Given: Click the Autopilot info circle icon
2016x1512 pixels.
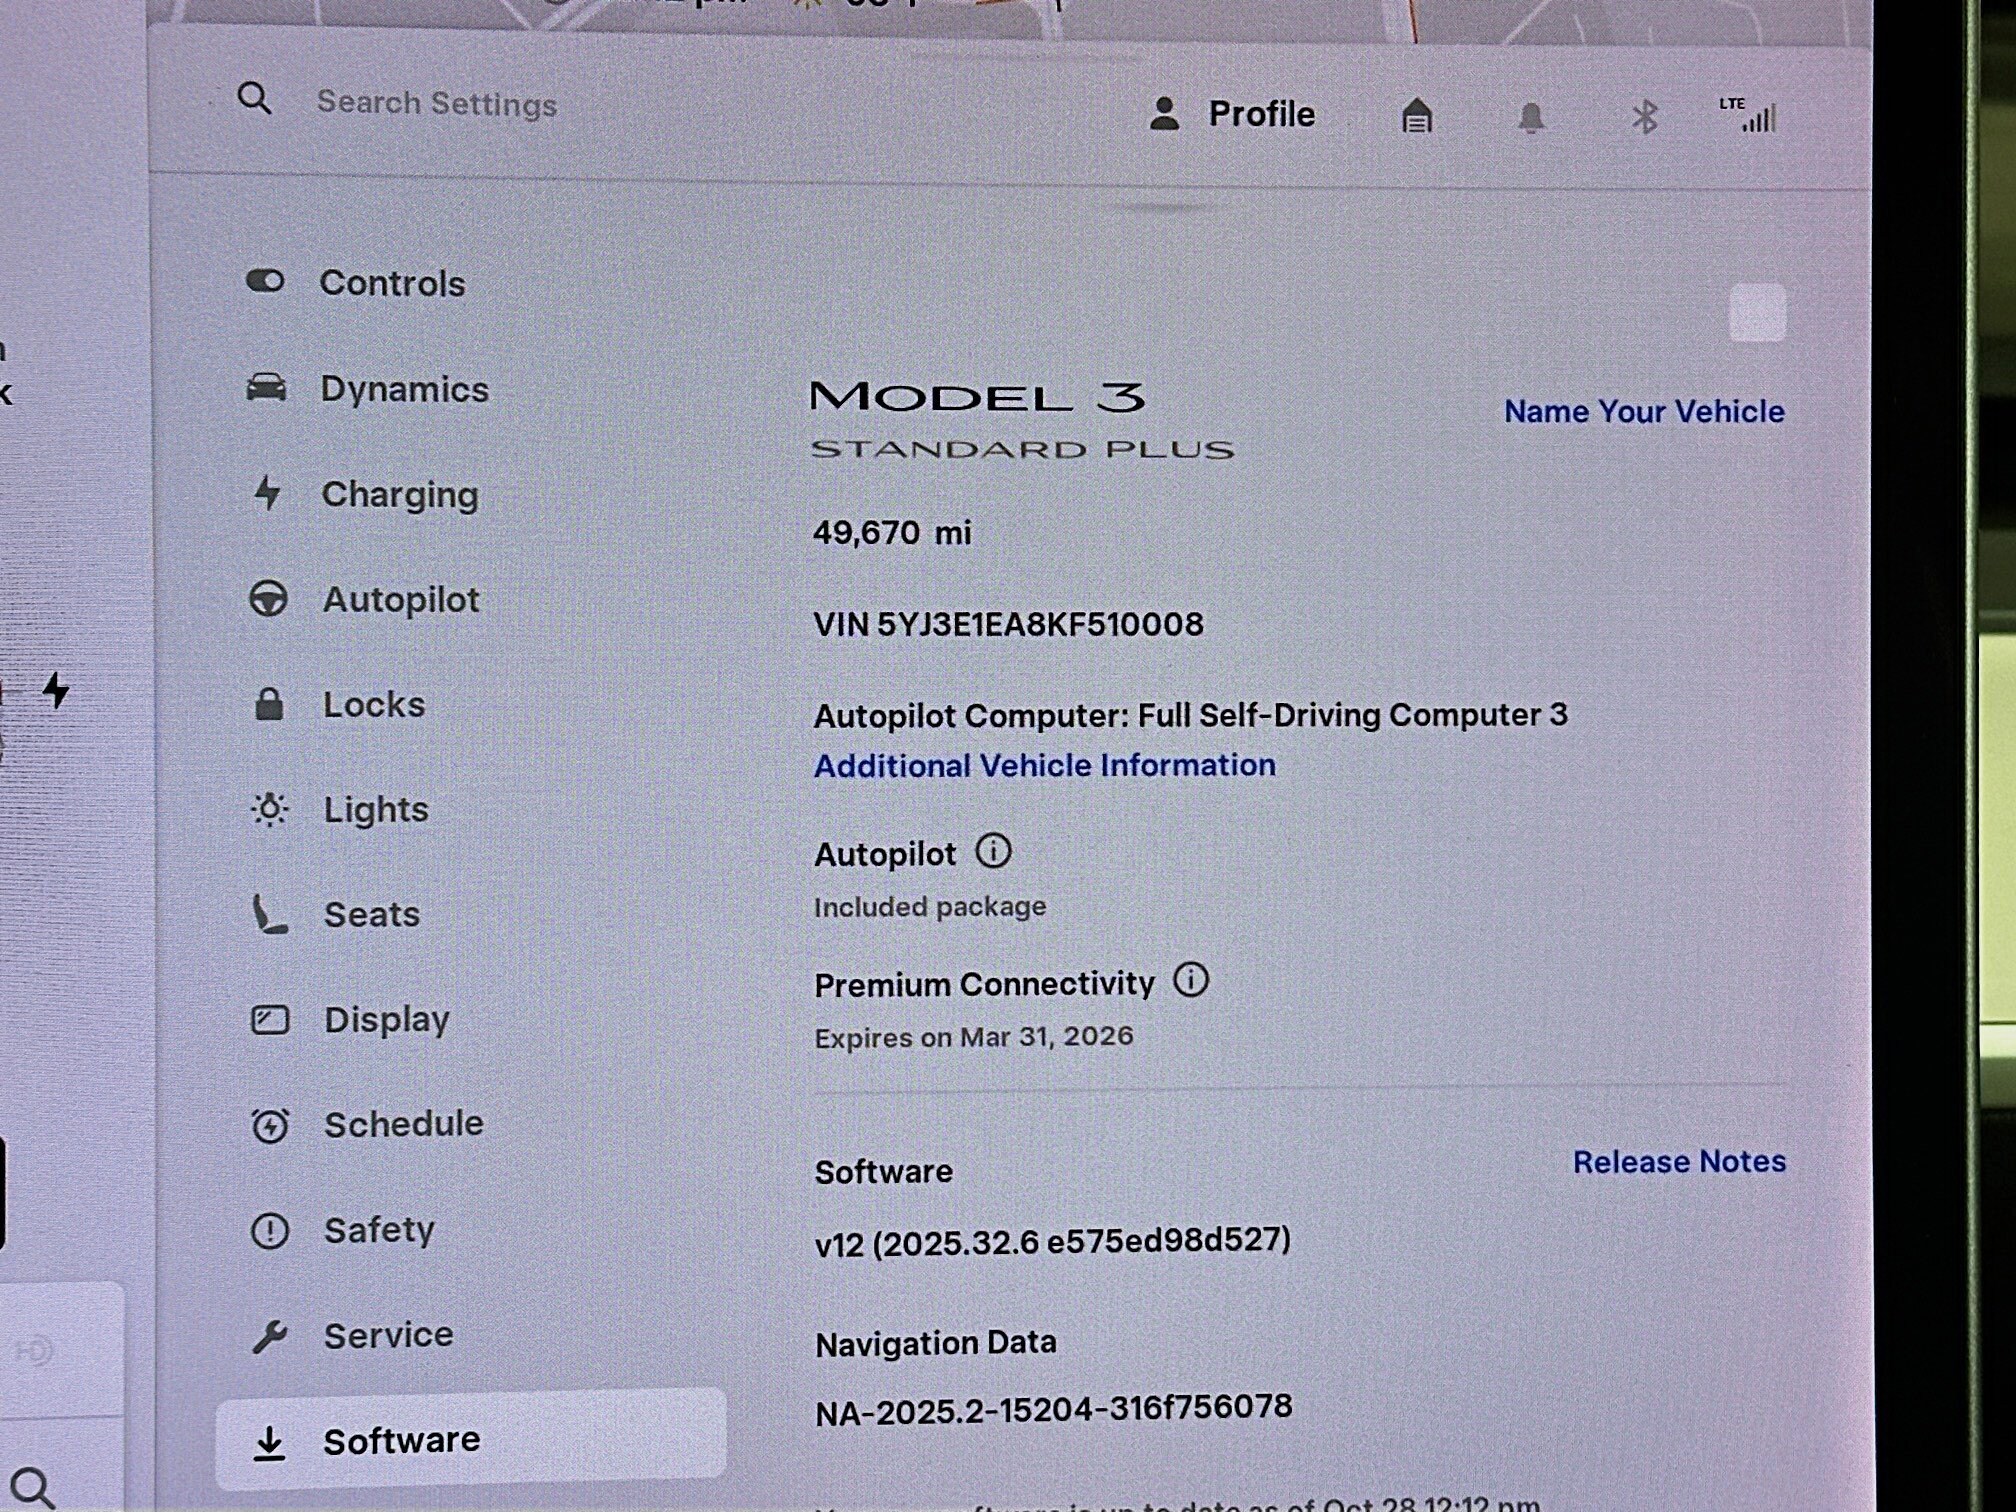Looking at the screenshot, I should pos(993,852).
